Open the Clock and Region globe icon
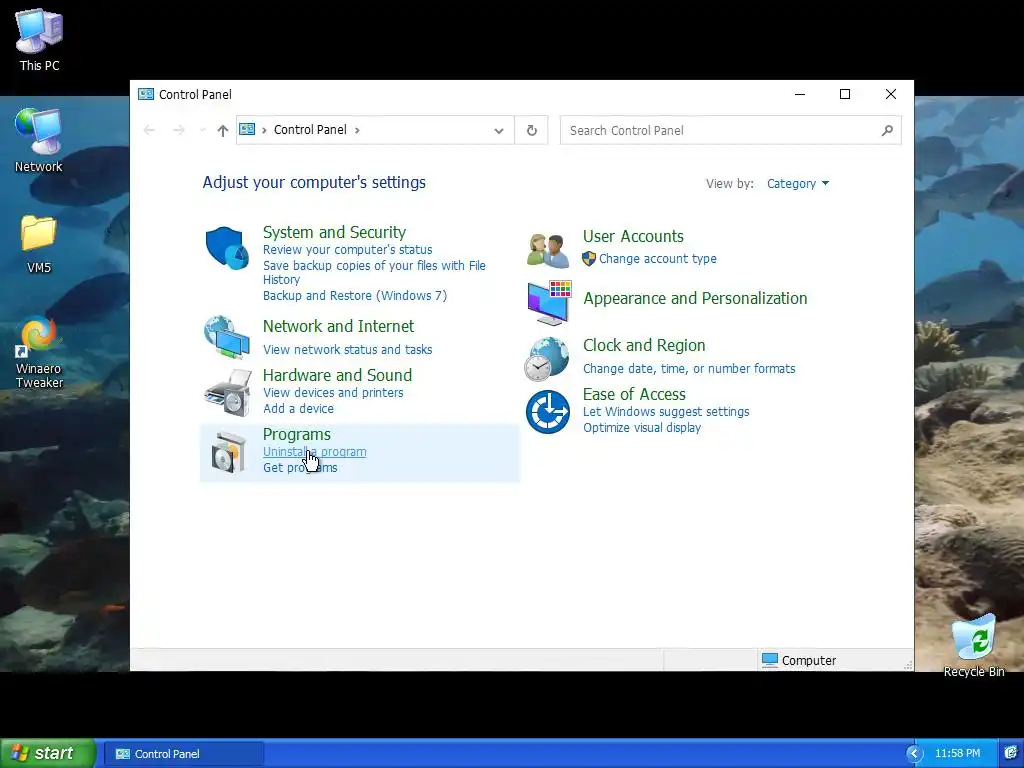The image size is (1024, 768). 547,359
